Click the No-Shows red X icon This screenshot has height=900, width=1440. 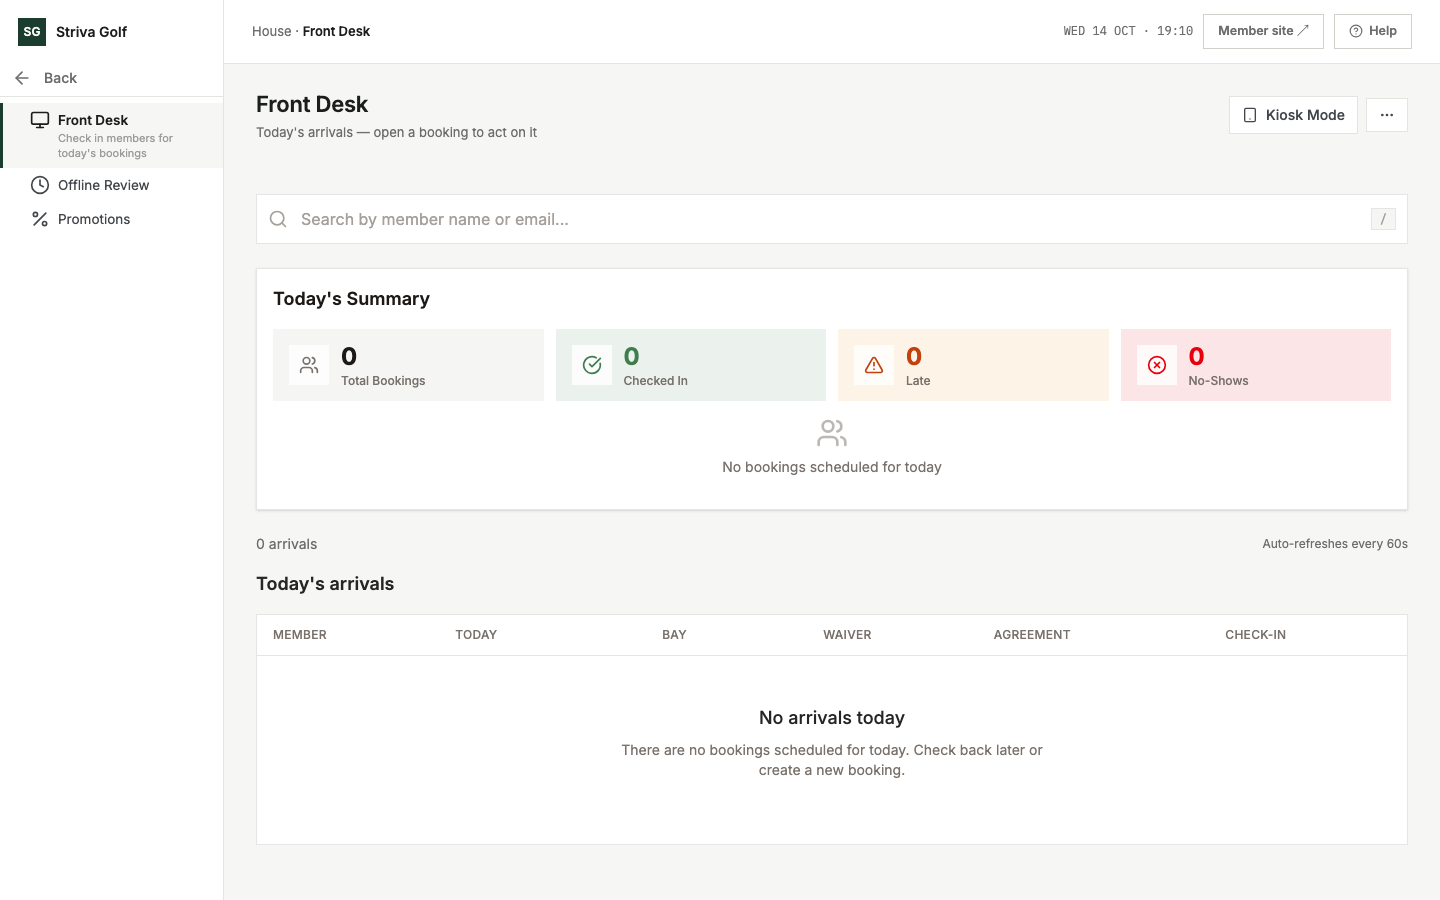(x=1157, y=365)
